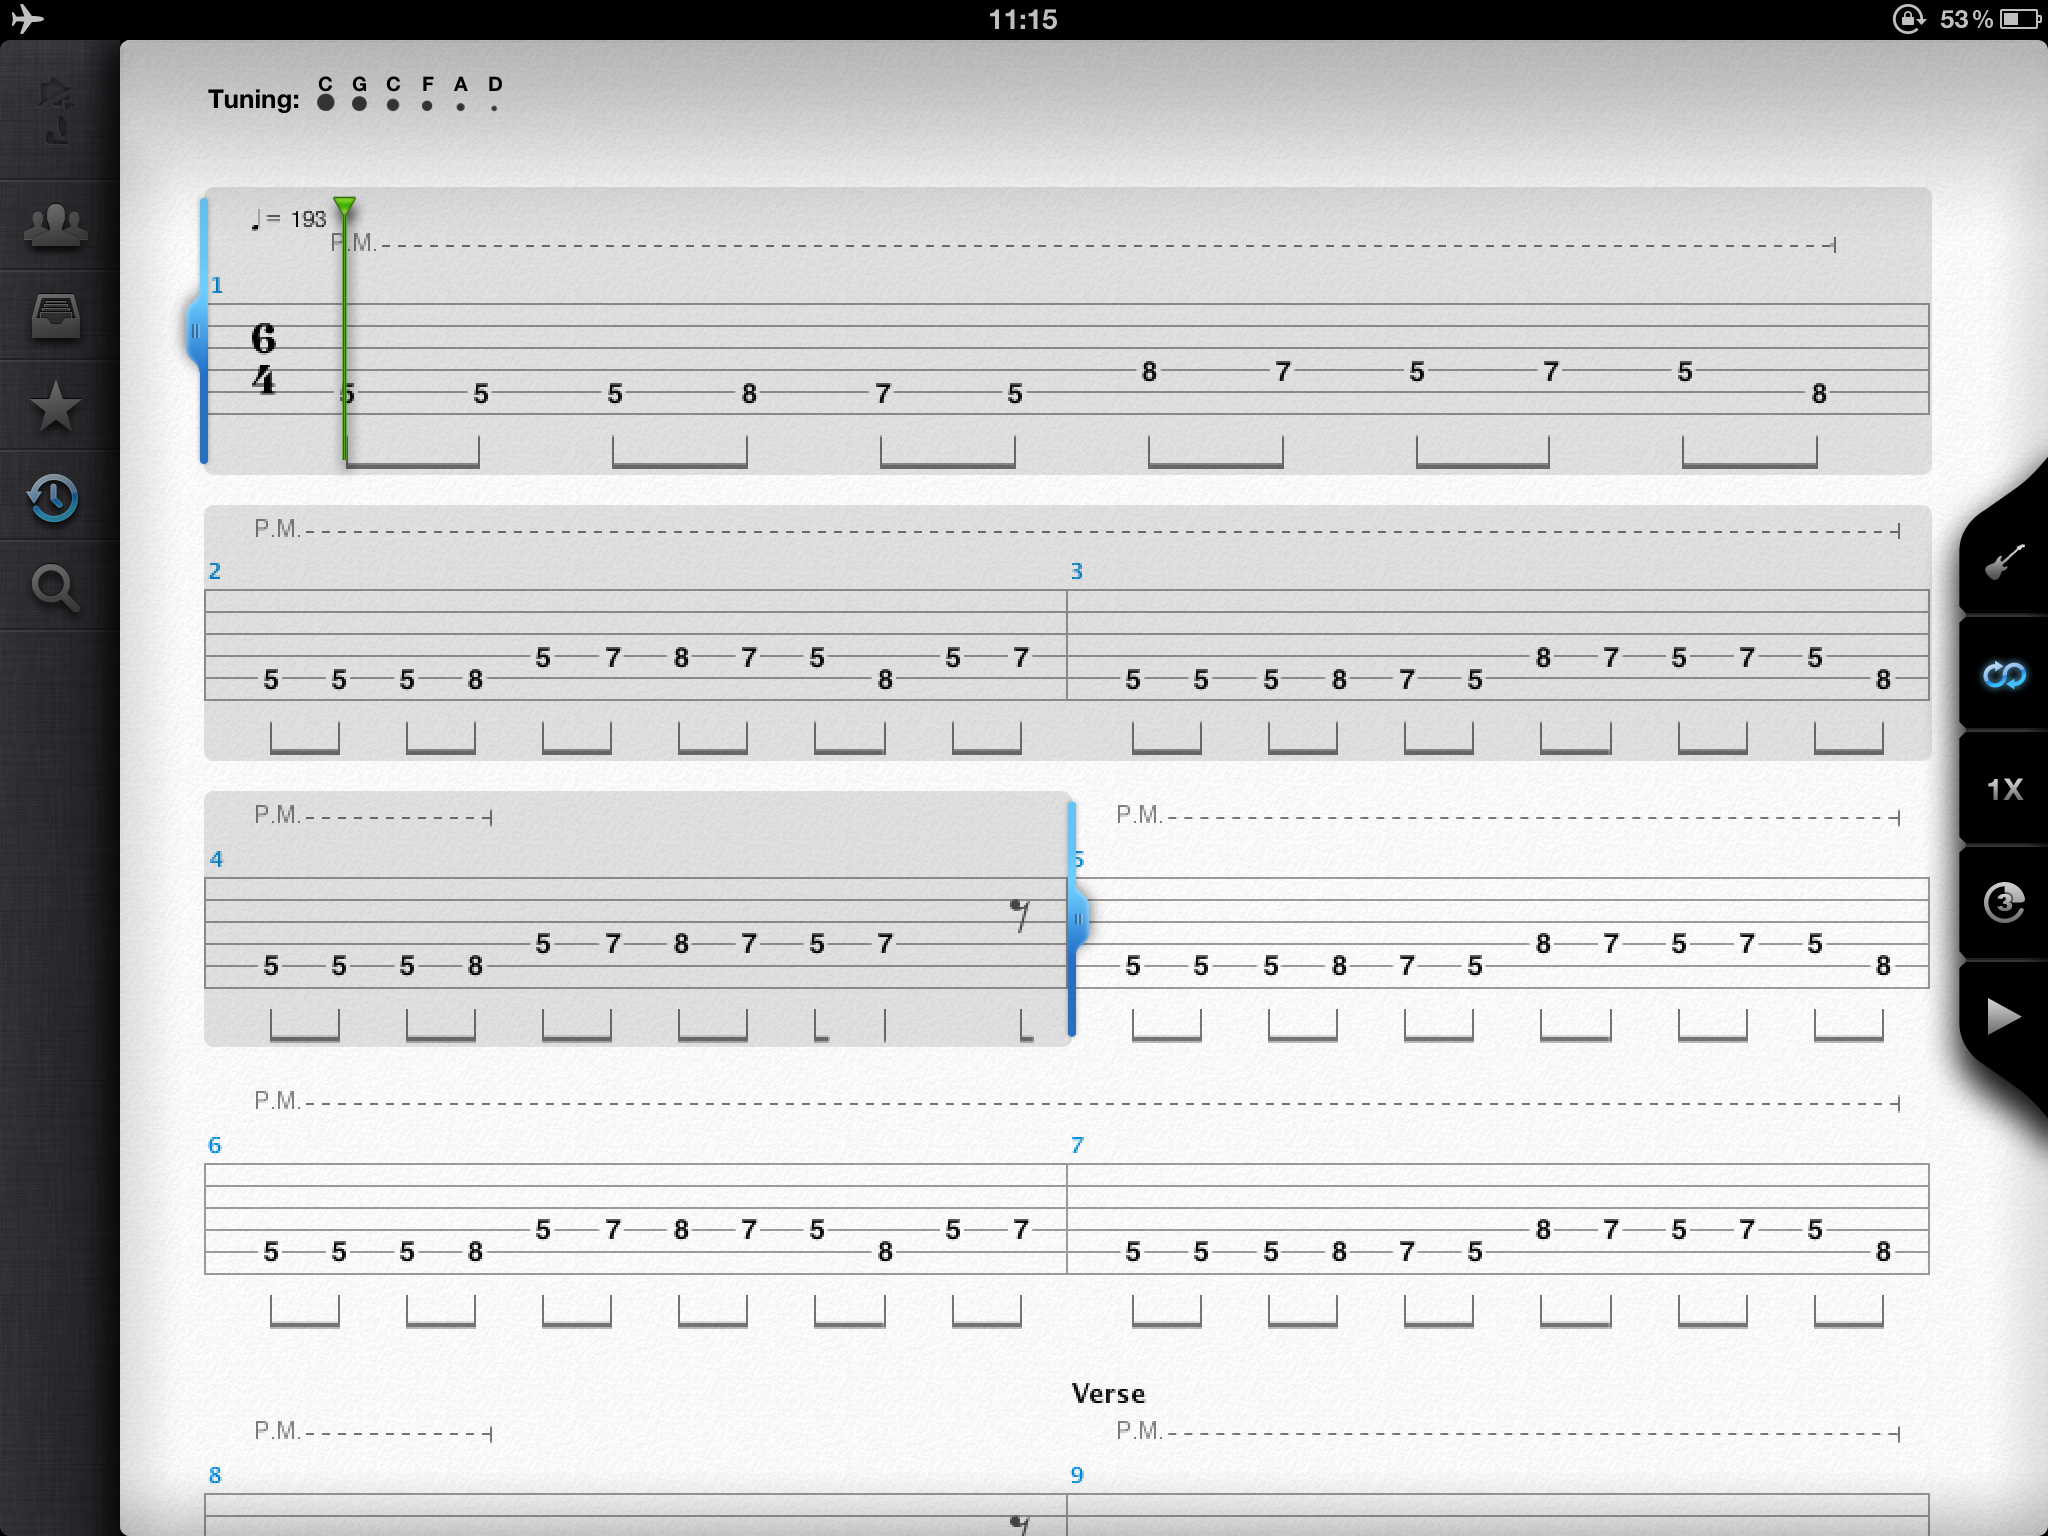Screen dimensions: 2048x1536
Task: Open the song library tray icon
Action: 55,316
